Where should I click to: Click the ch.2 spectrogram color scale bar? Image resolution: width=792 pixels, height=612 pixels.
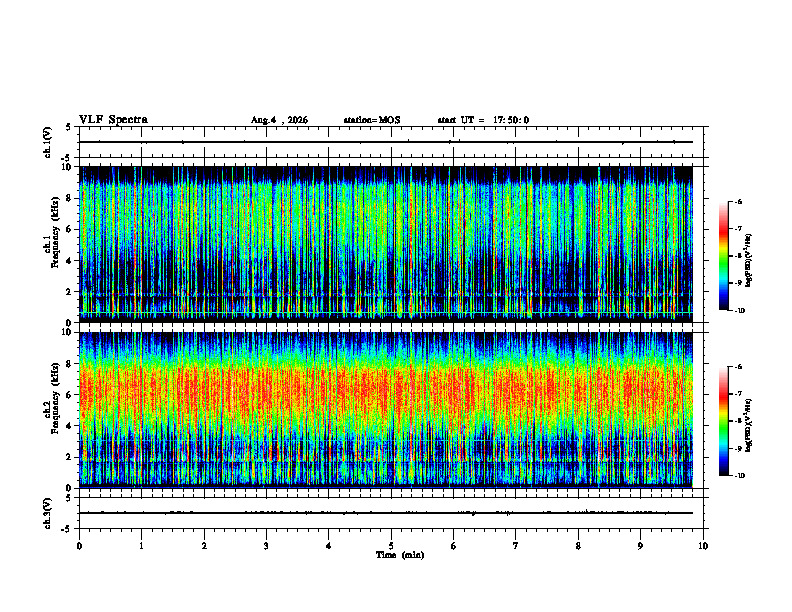pos(723,421)
